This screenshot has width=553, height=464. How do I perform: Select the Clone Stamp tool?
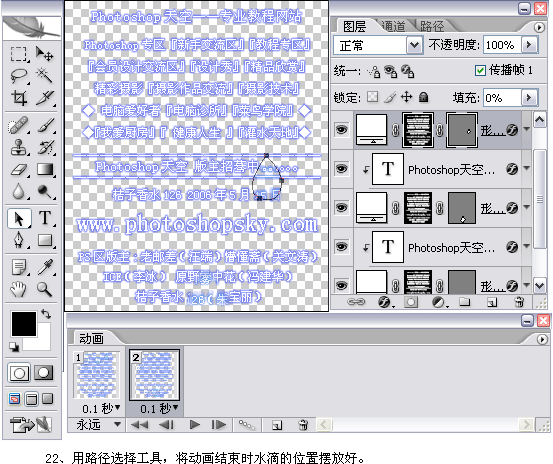(x=18, y=147)
